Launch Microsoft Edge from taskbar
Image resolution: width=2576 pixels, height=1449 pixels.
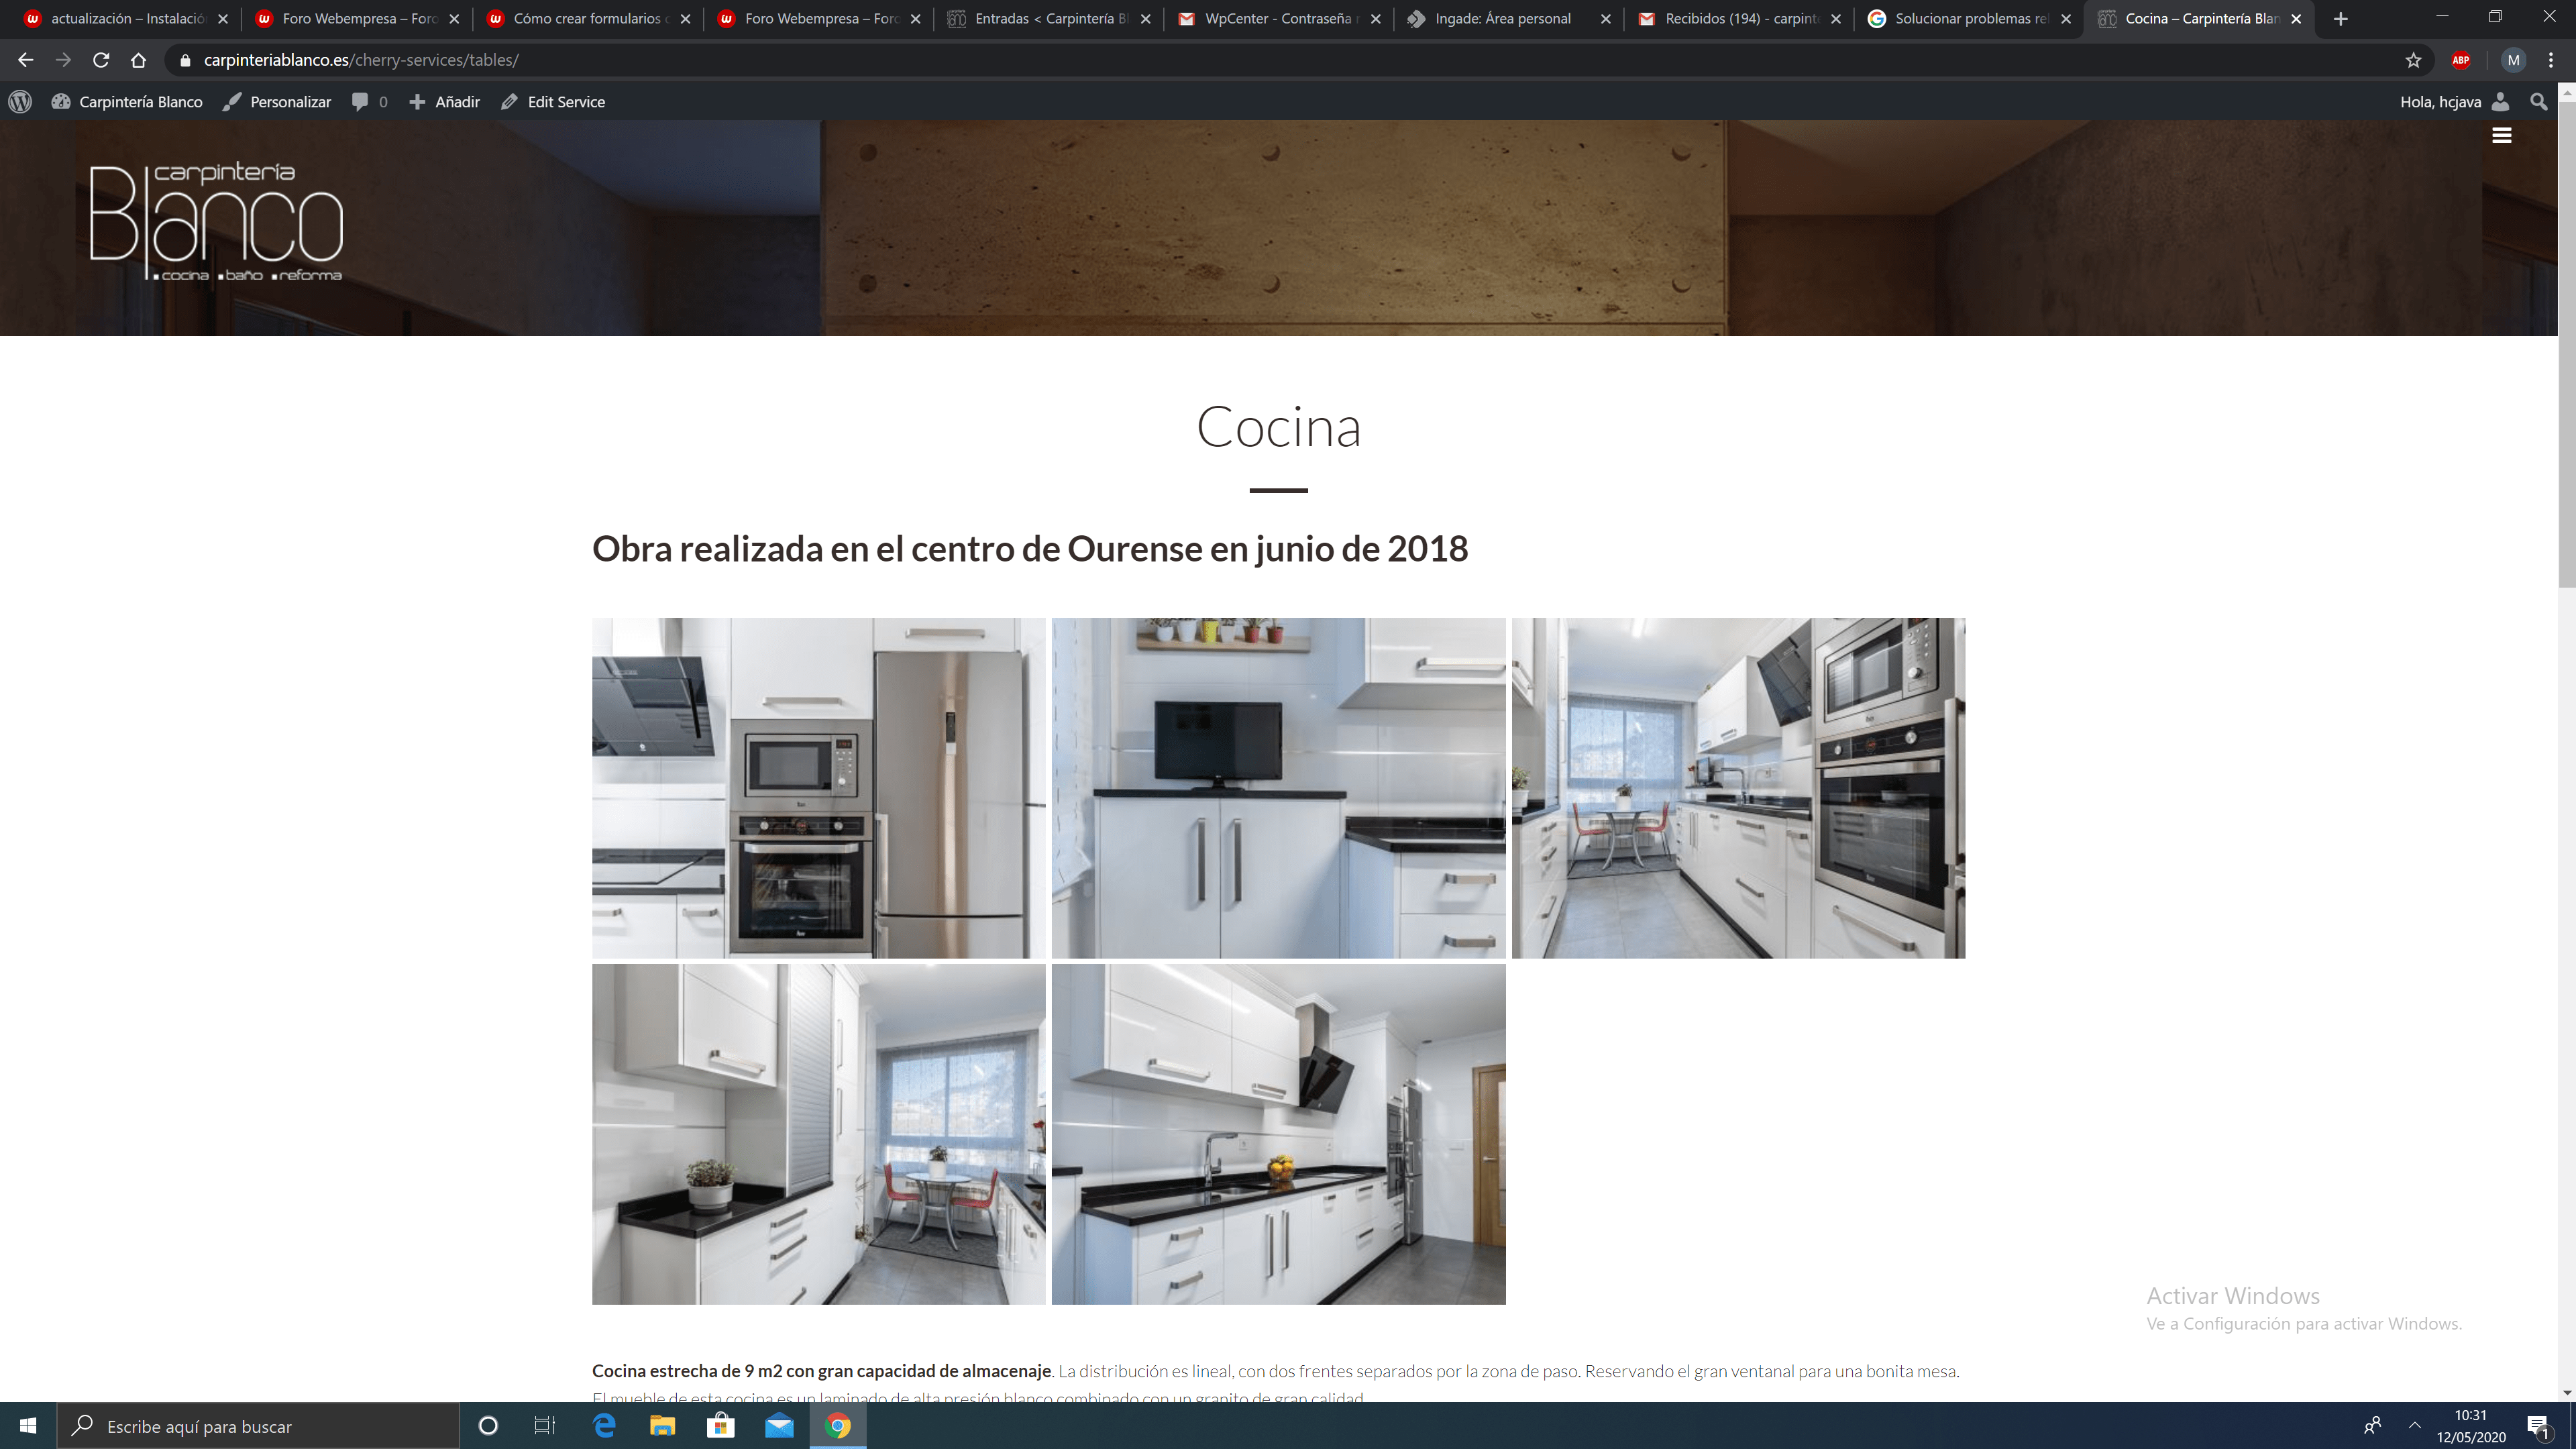coord(604,1426)
